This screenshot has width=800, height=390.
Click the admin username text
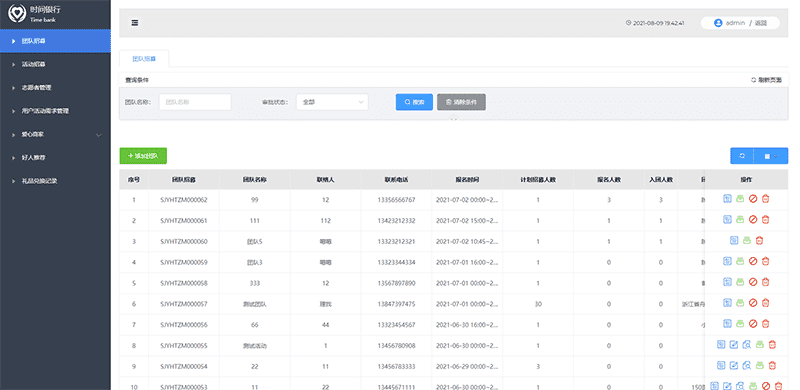[x=735, y=23]
